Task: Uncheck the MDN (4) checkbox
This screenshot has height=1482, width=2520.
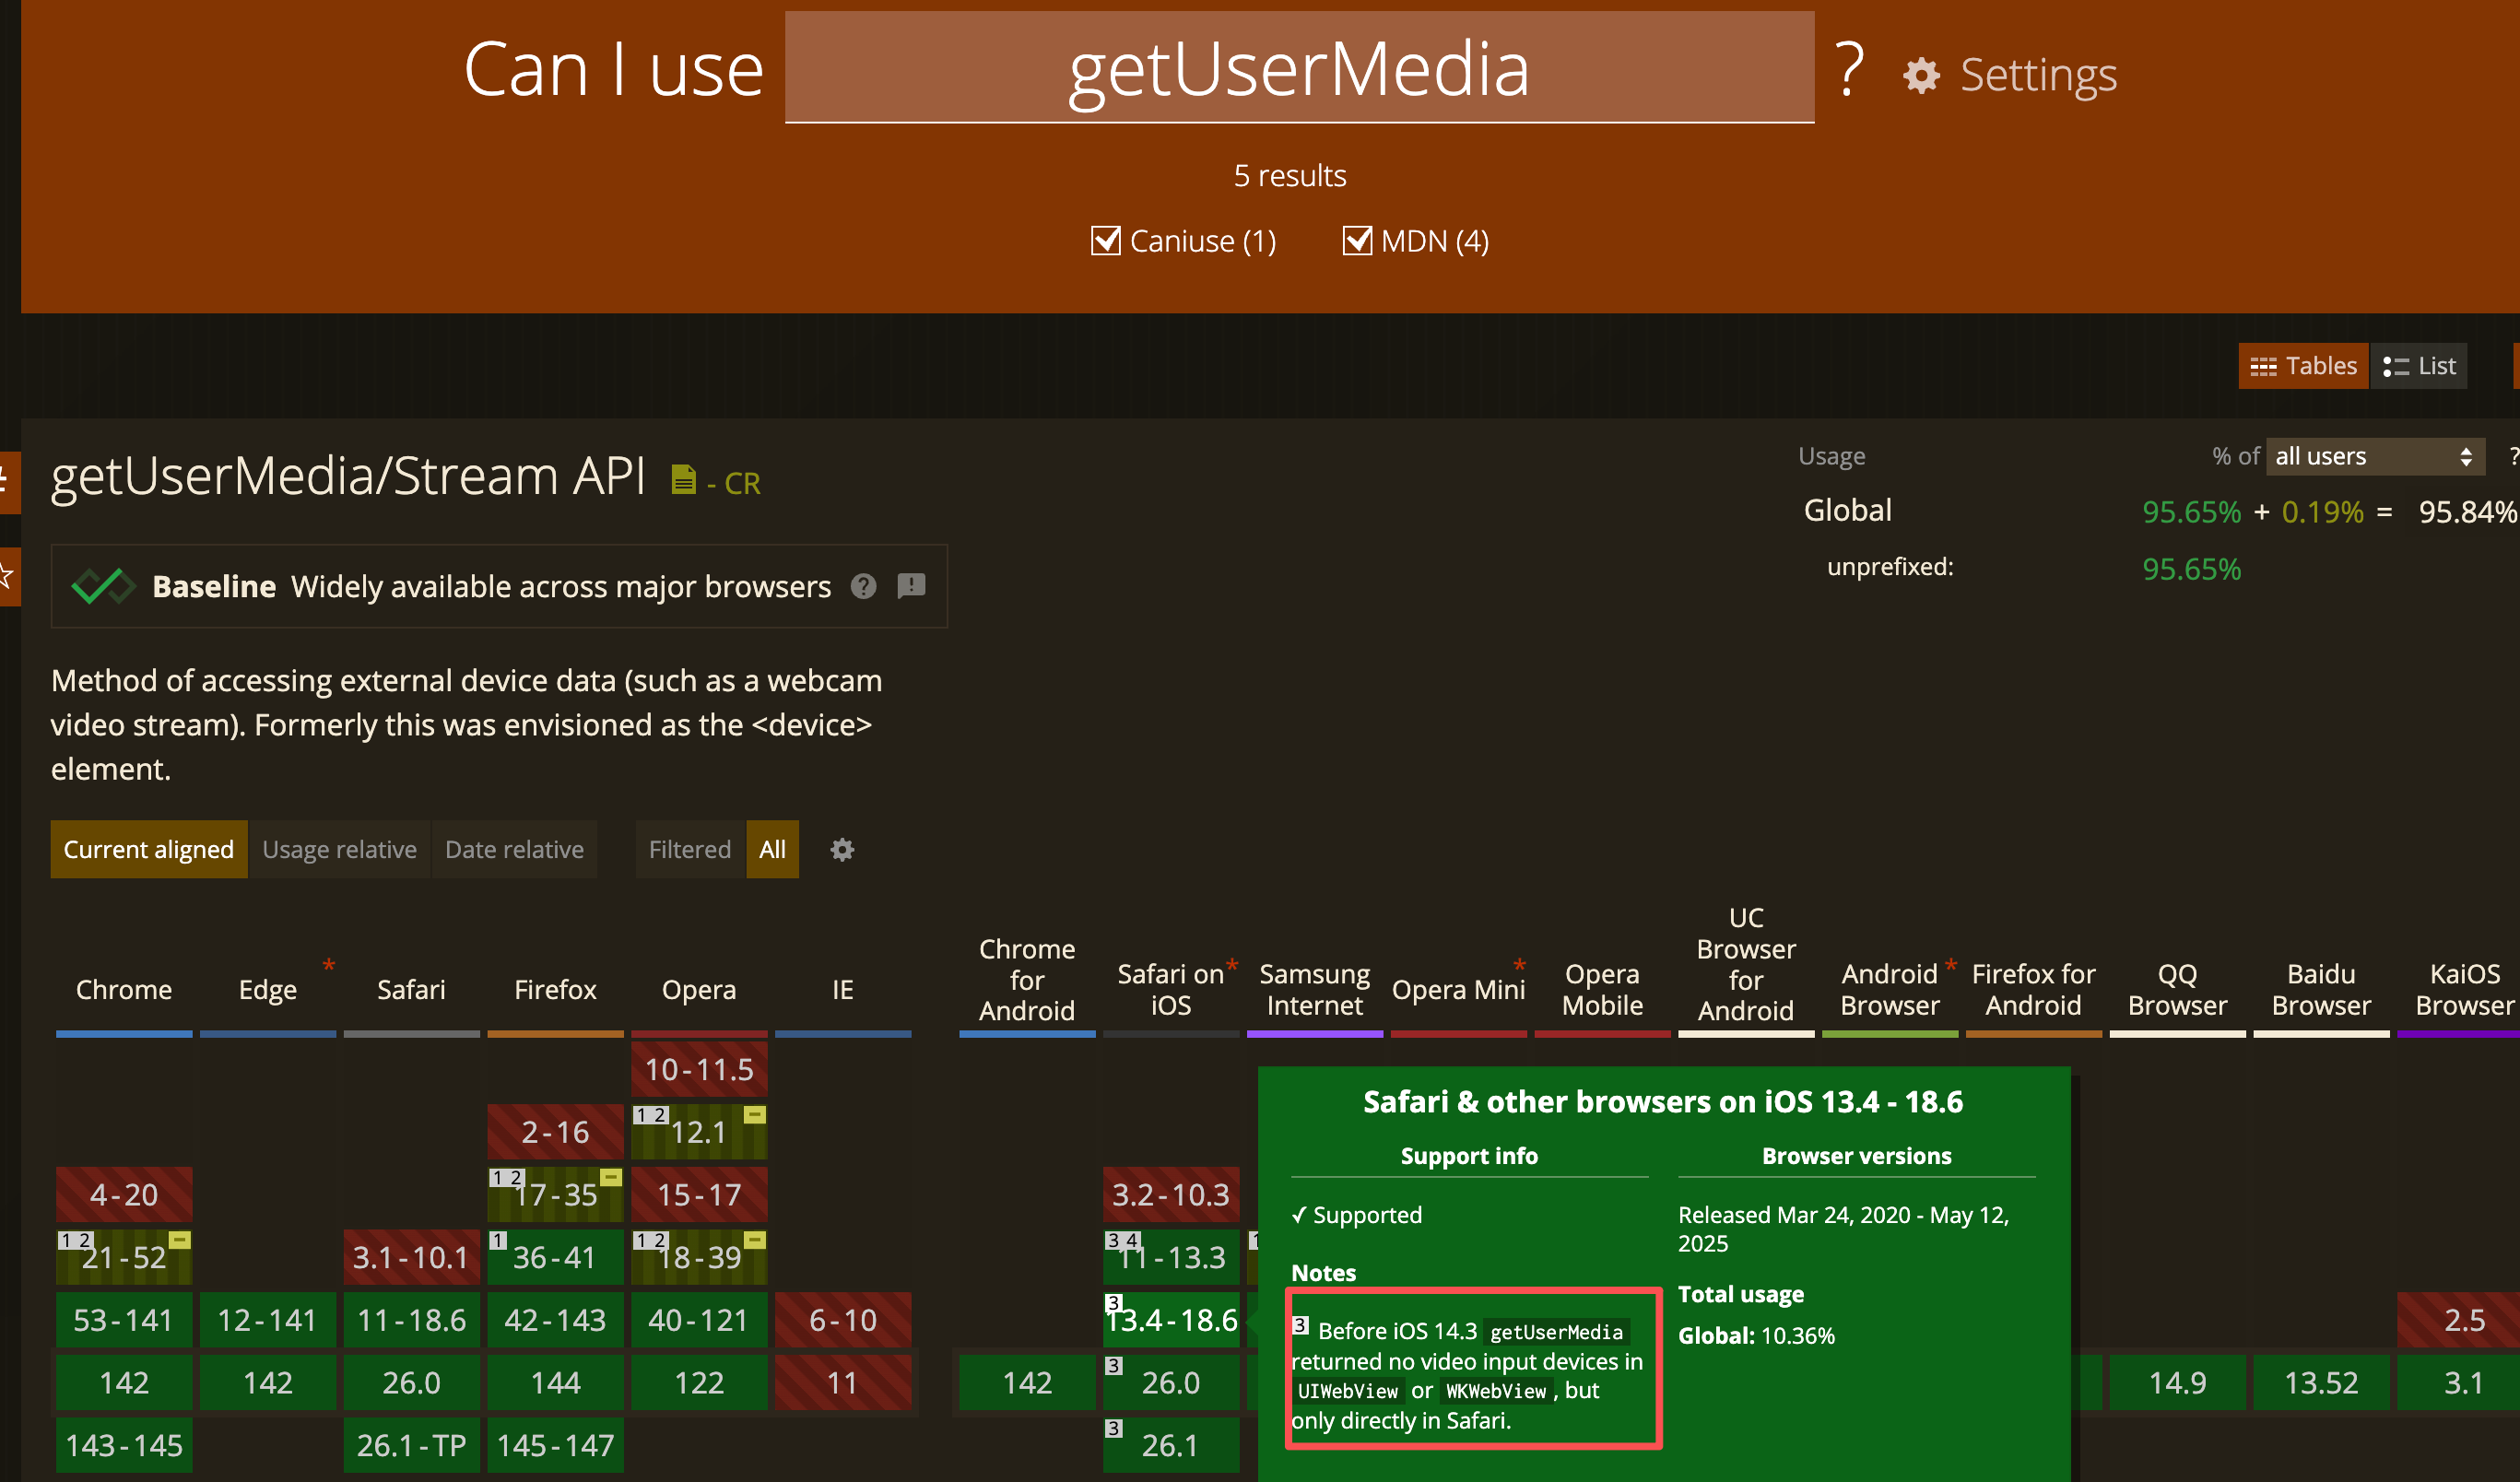Action: pyautogui.click(x=1357, y=241)
